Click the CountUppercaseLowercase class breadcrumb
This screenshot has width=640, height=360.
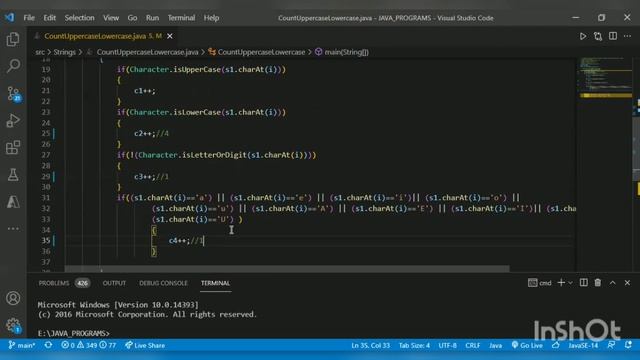(261, 52)
